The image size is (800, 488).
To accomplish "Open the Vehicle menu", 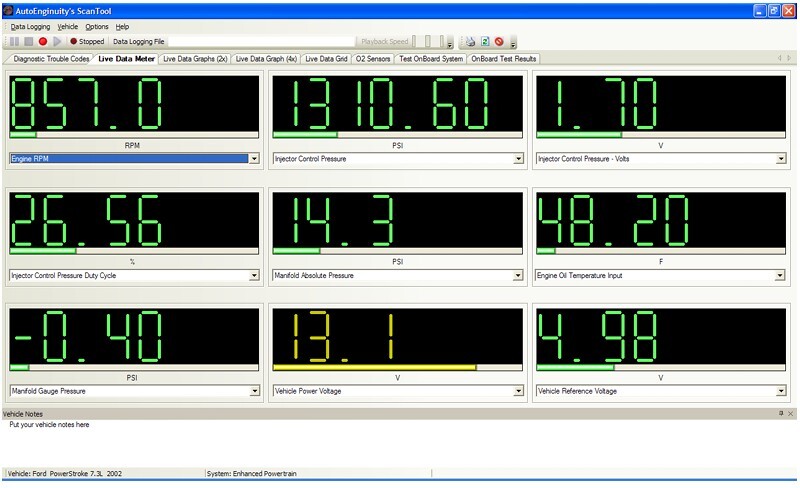I will click(68, 26).
